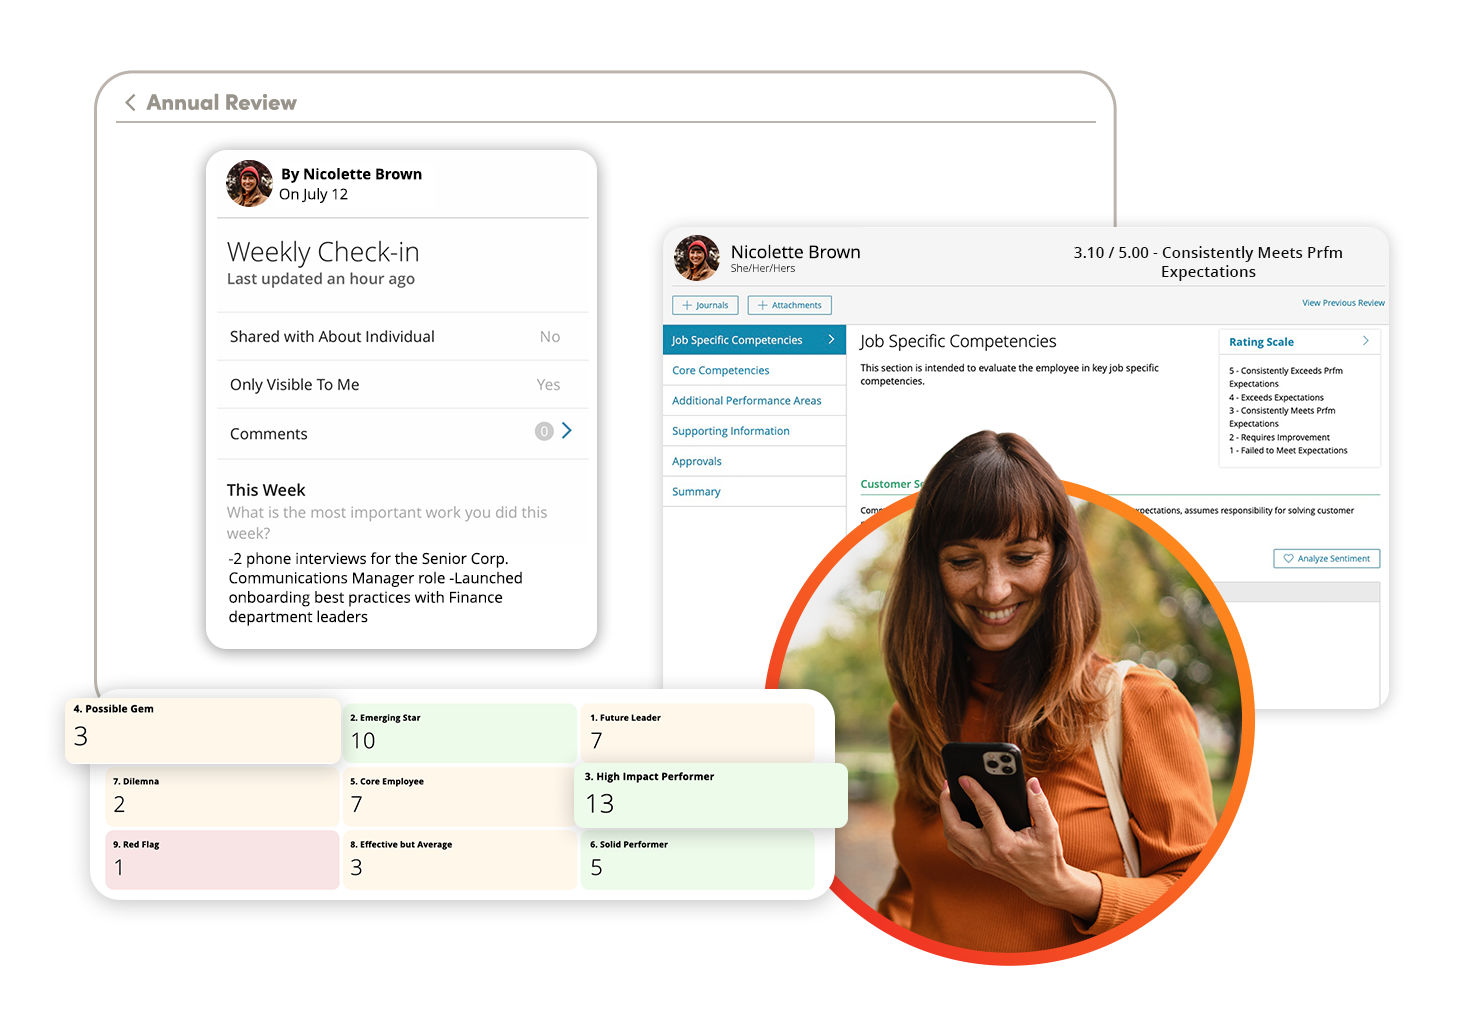Select Effective but Average box
Image resolution: width=1475 pixels, height=1018 pixels.
tap(460, 860)
